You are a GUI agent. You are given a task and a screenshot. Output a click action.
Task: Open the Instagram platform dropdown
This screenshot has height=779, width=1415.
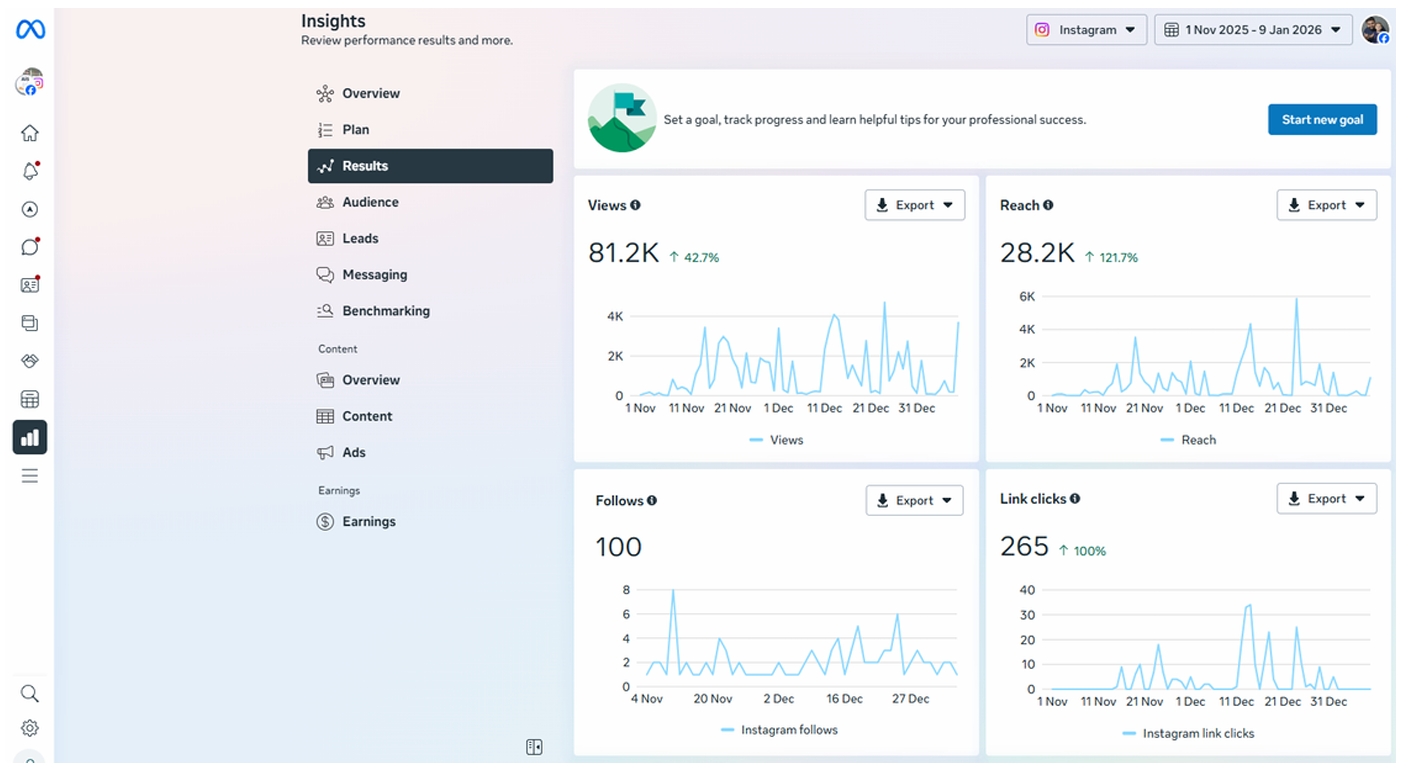[1086, 30]
